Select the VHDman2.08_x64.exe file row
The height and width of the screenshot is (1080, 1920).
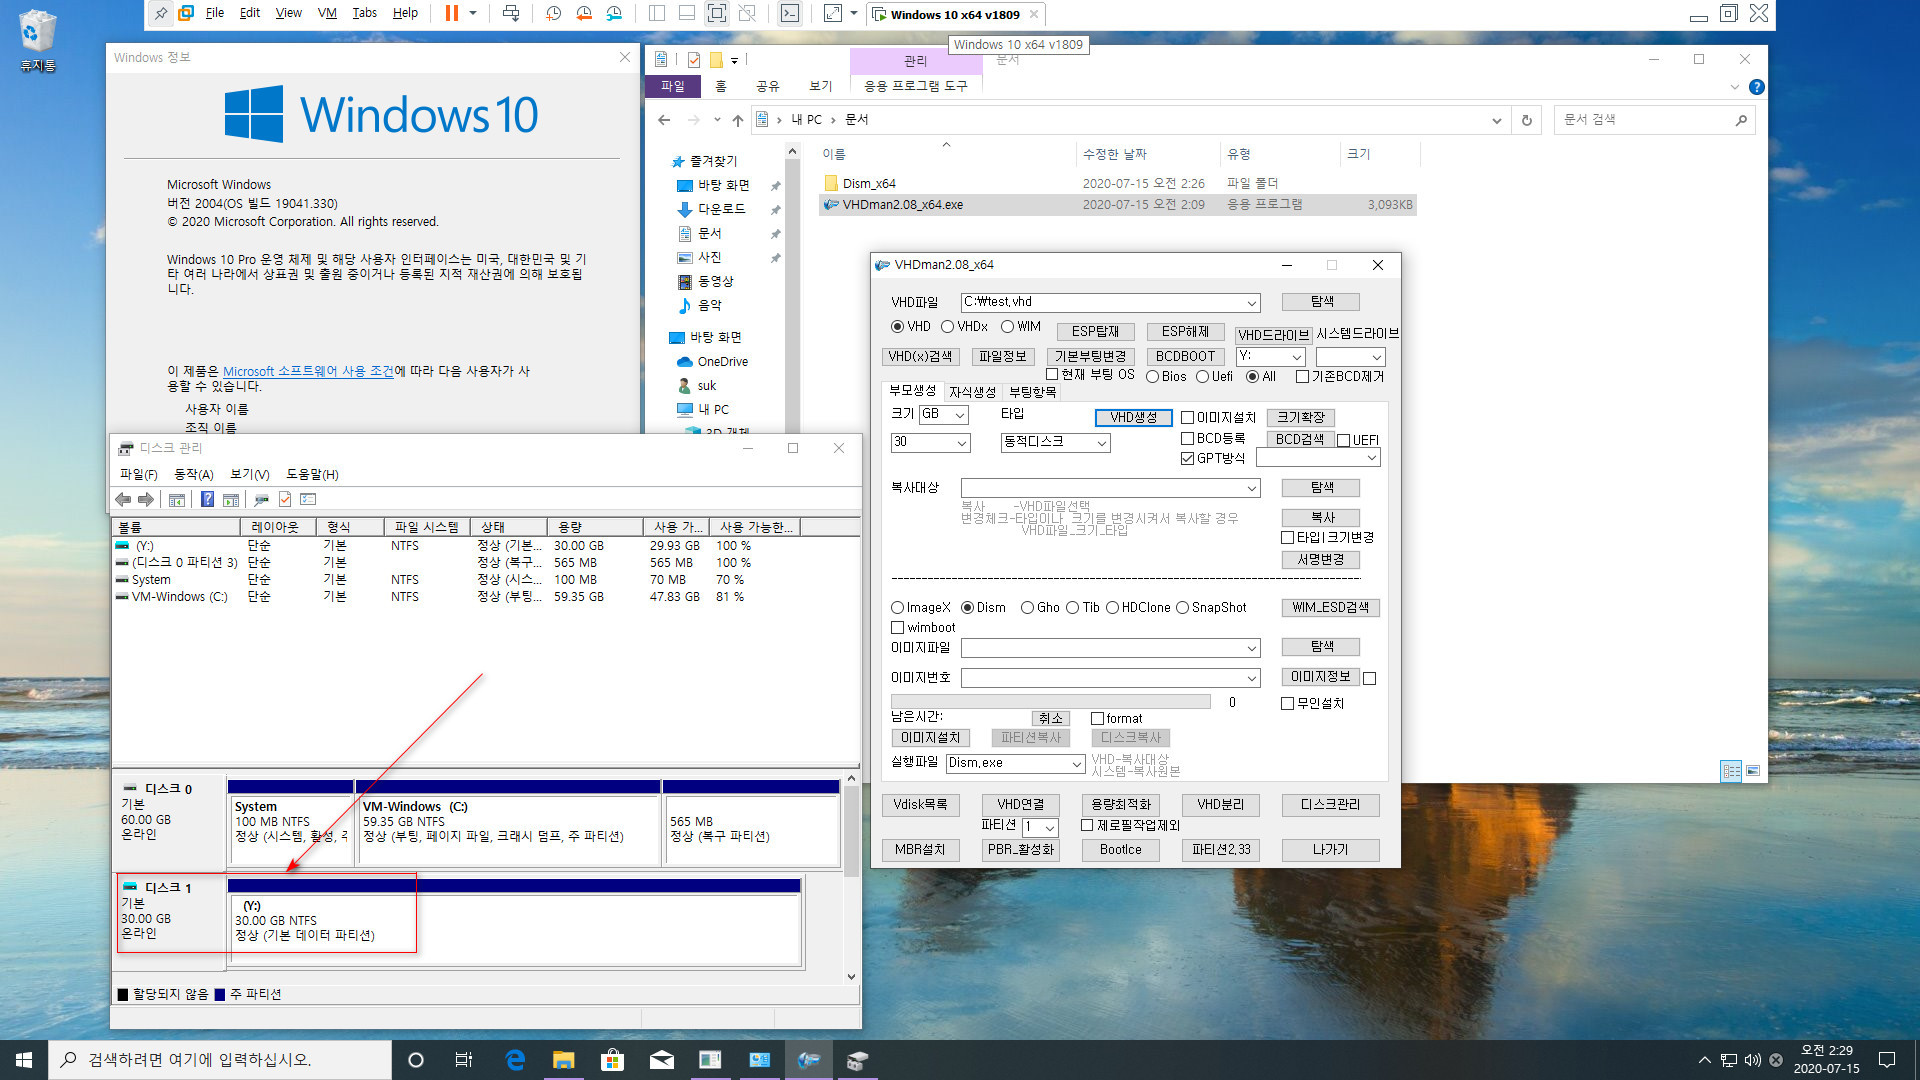click(x=1118, y=205)
